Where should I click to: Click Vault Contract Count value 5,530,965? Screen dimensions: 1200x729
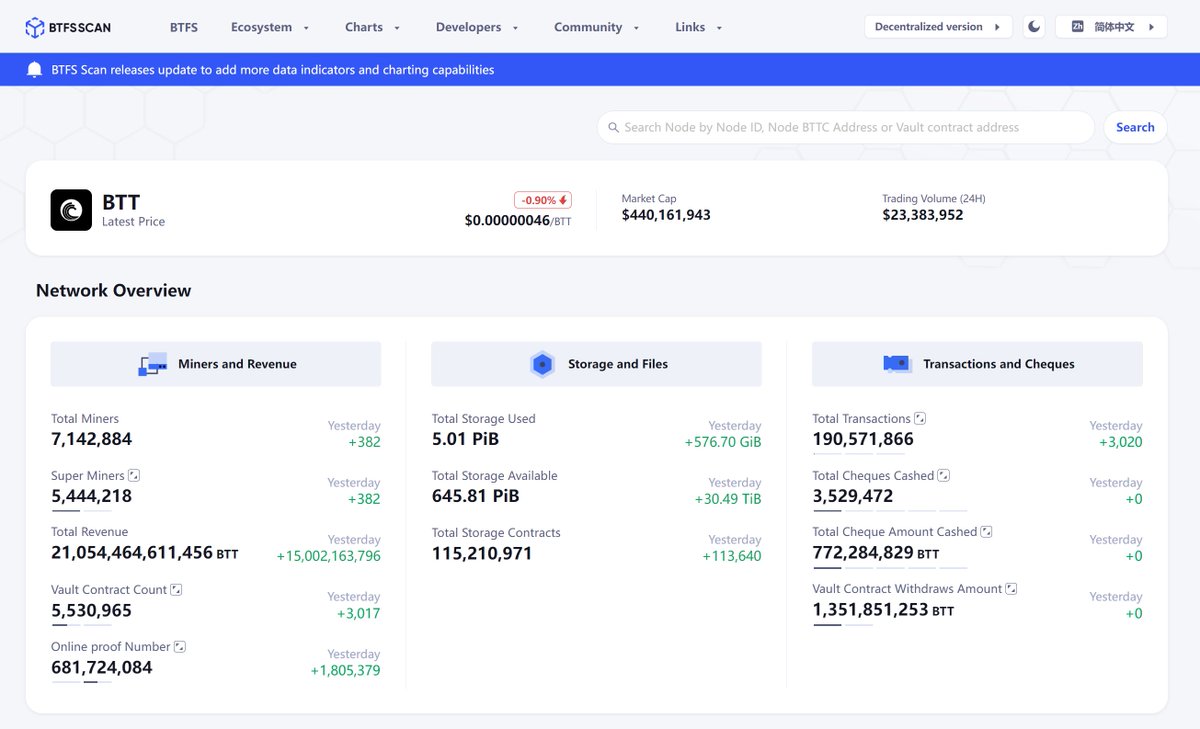point(92,610)
